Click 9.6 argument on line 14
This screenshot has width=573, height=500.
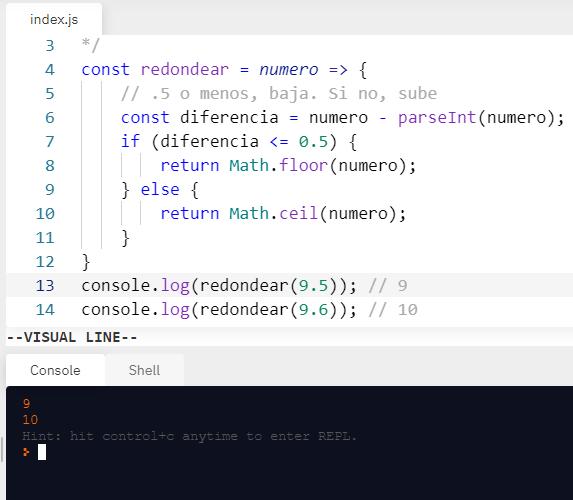point(313,310)
